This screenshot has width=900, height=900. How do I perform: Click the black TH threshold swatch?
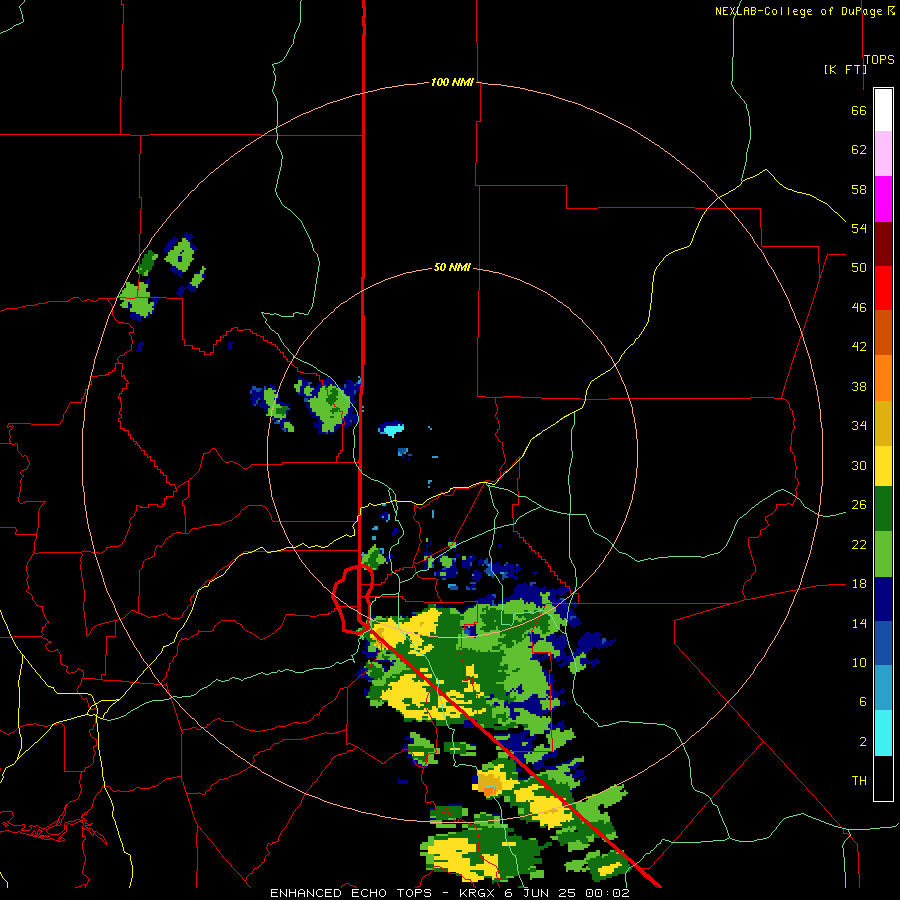pos(883,778)
